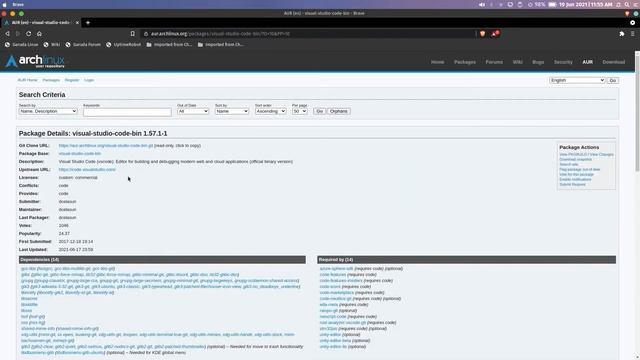This screenshot has width=640, height=360.
Task: Go back with the browser back arrow
Action: point(7,33)
